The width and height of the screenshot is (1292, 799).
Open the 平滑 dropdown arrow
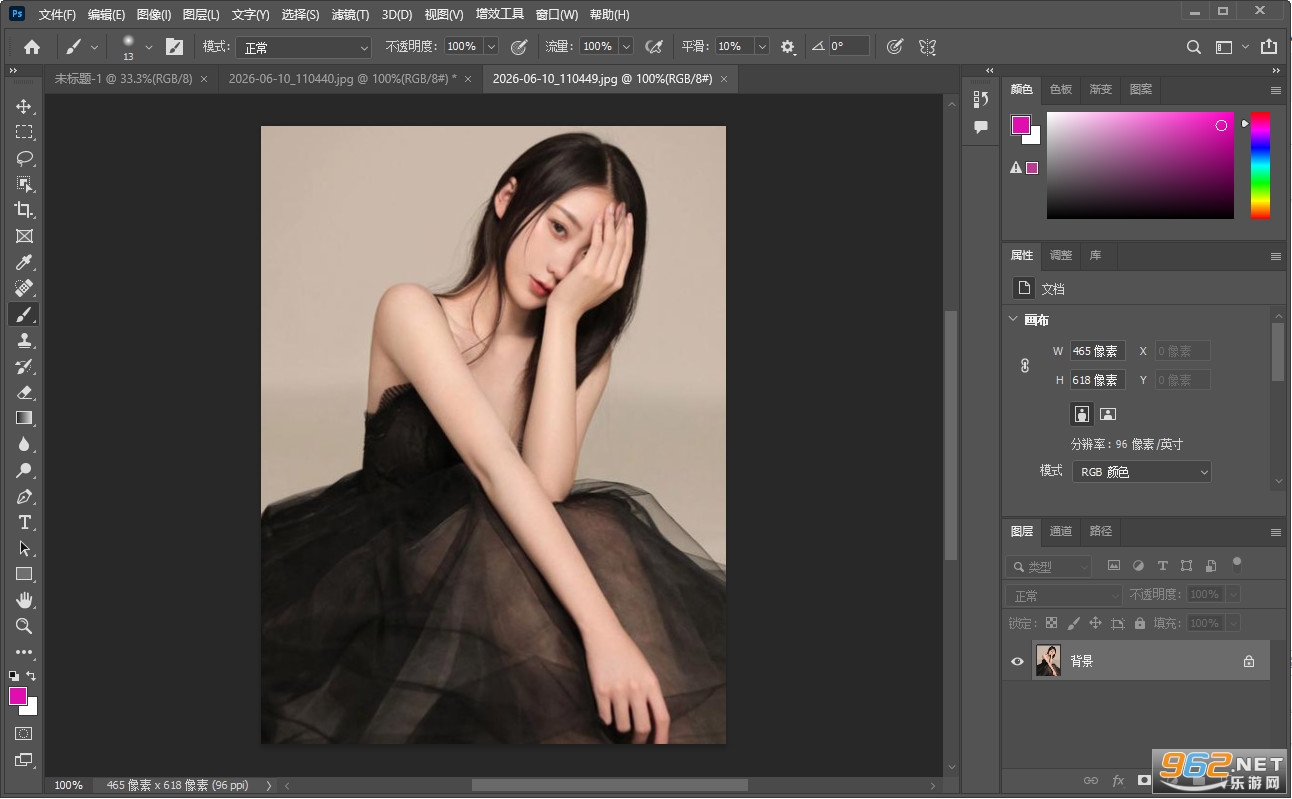pyautogui.click(x=762, y=46)
